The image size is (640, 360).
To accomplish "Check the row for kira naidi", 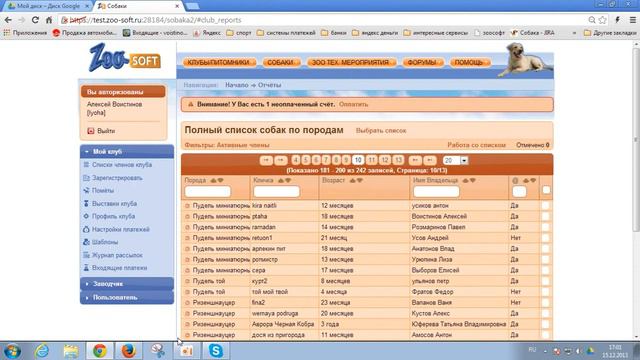I will [546, 206].
